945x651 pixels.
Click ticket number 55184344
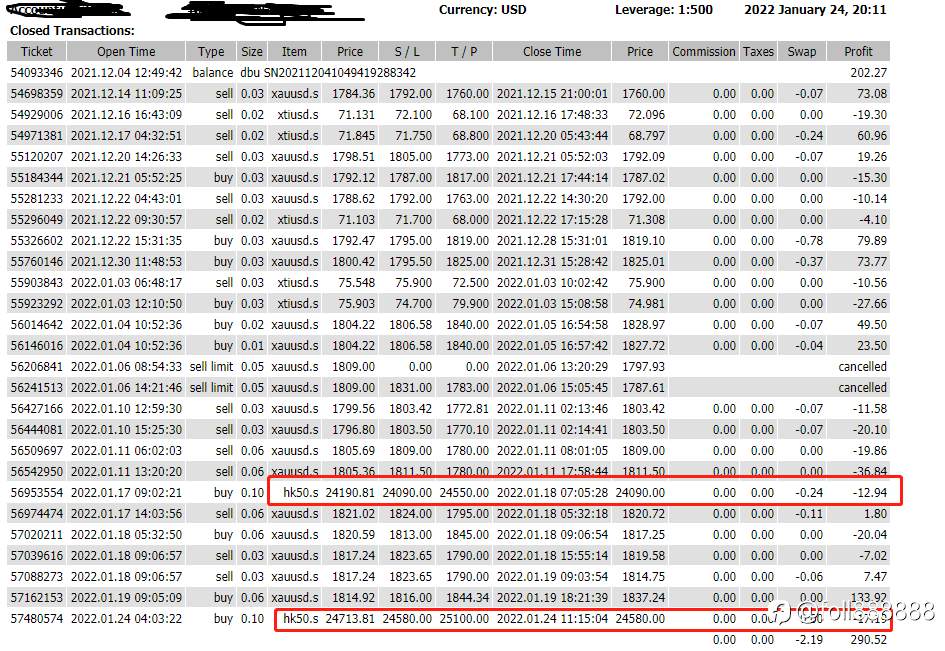coord(36,178)
